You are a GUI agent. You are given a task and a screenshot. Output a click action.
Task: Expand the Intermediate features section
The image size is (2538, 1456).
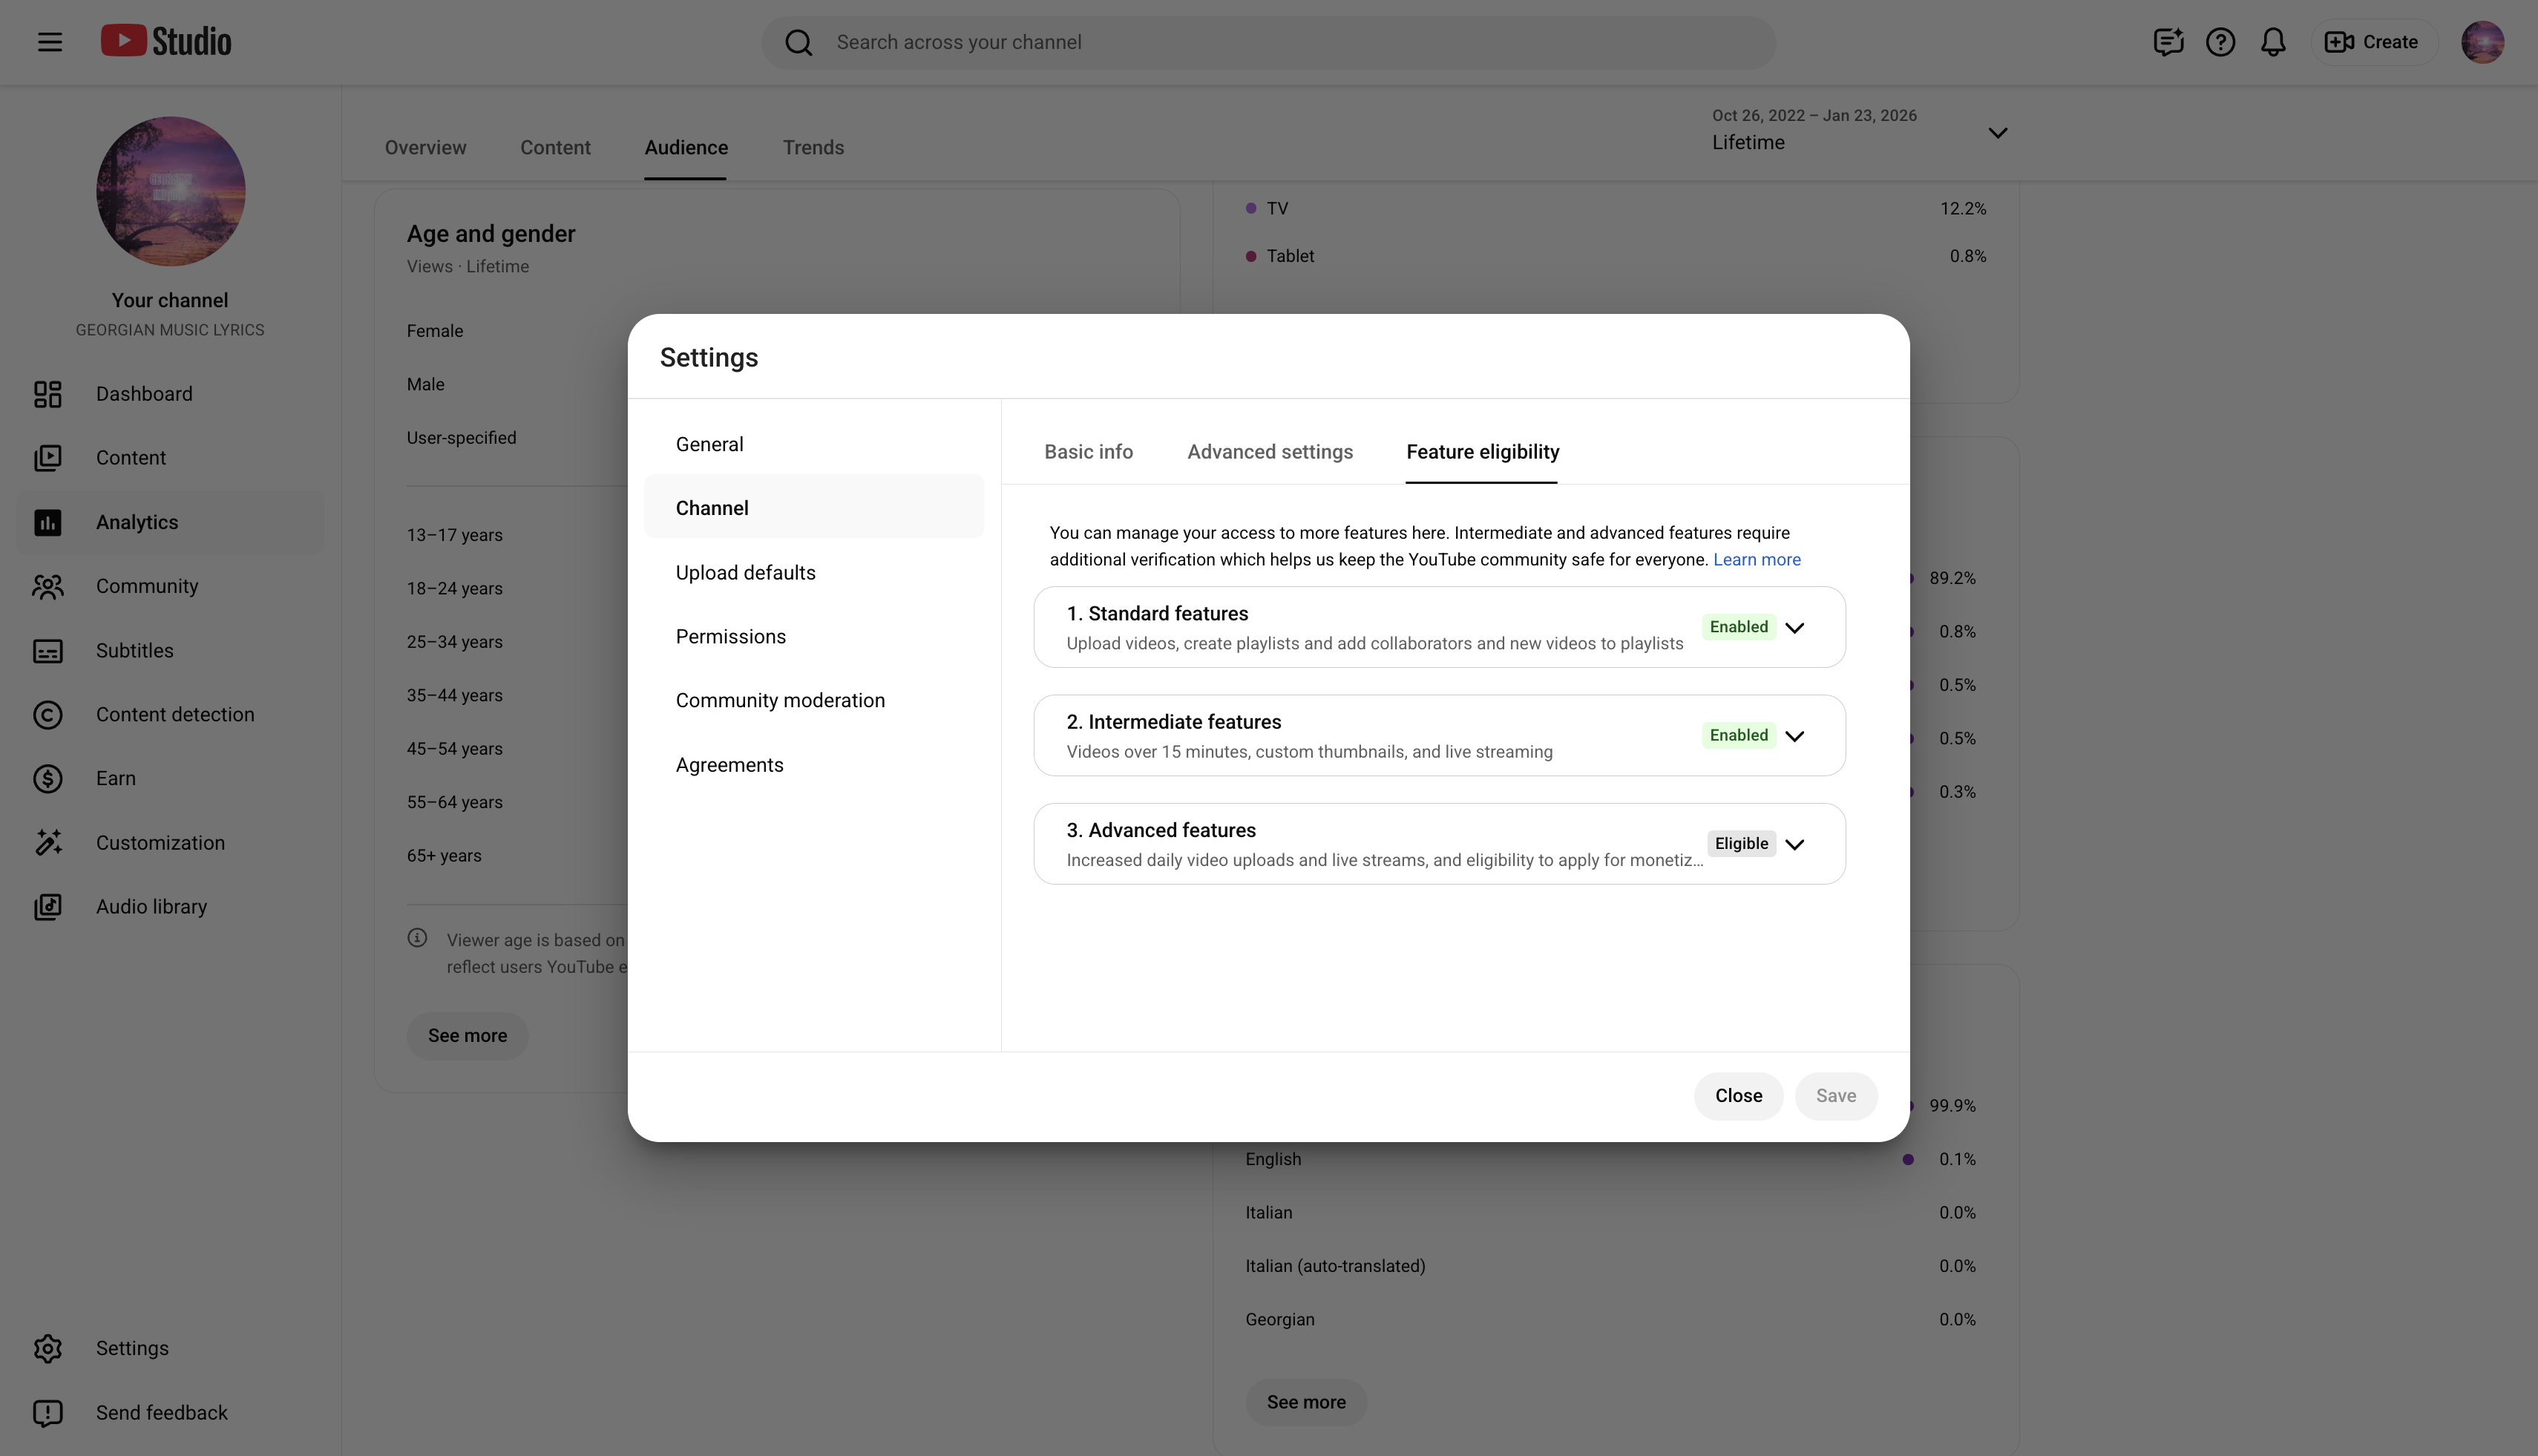click(1795, 736)
